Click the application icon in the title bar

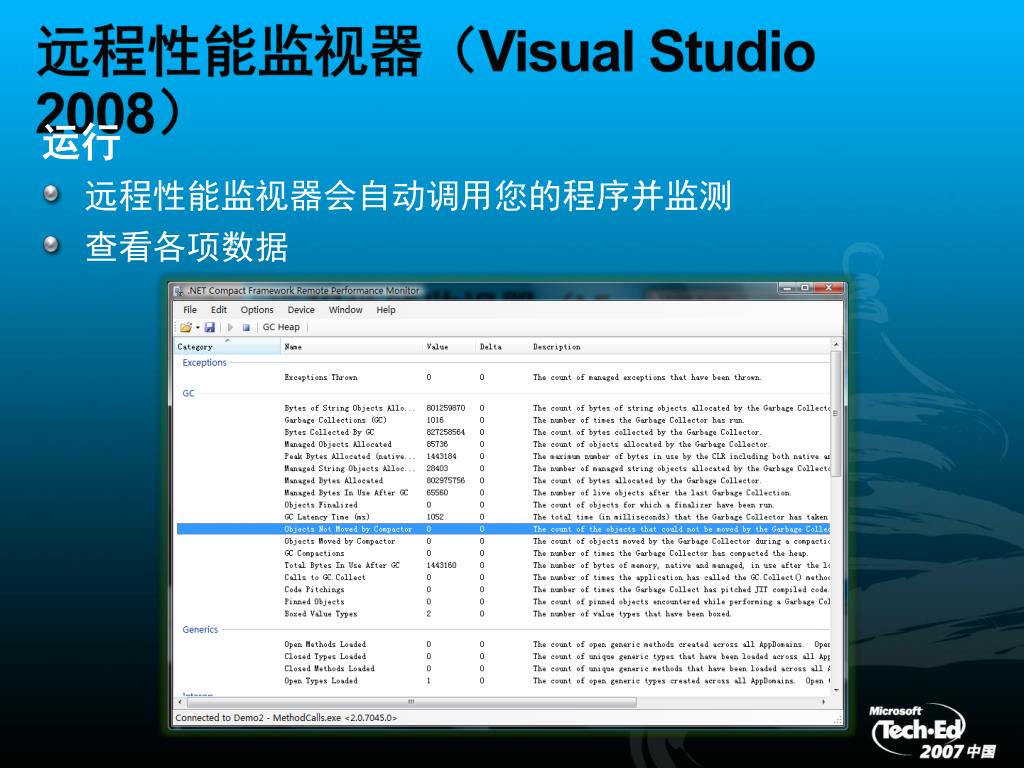[x=178, y=291]
